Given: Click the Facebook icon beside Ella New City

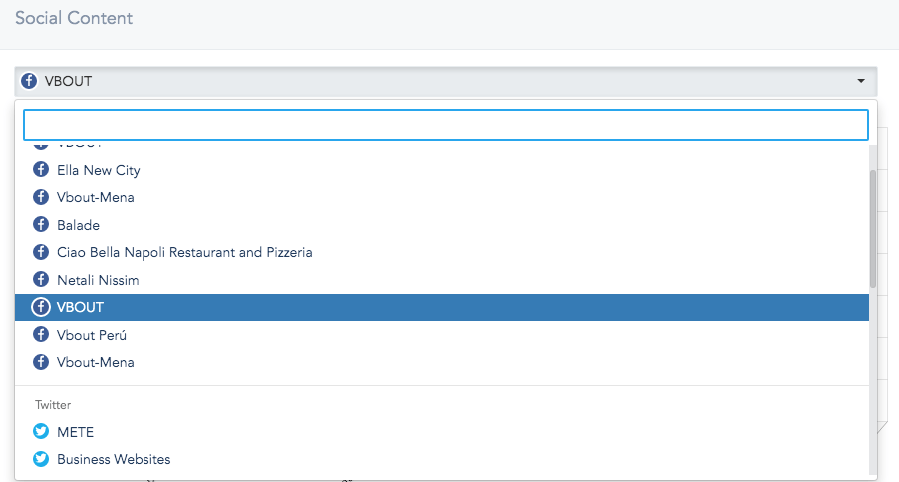Looking at the screenshot, I should (41, 170).
